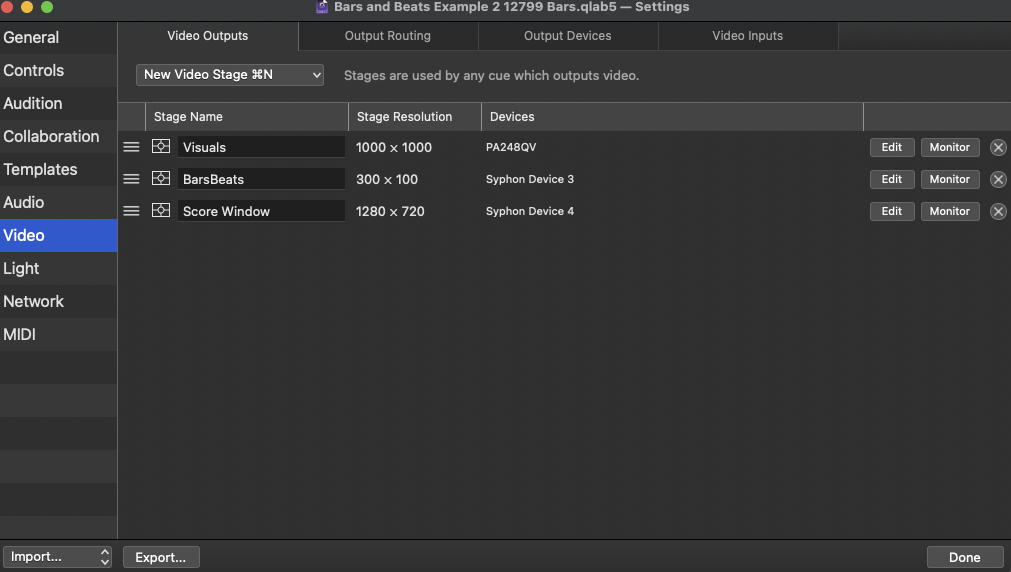
Task: Click the Score Window row drag handle
Action: point(131,211)
